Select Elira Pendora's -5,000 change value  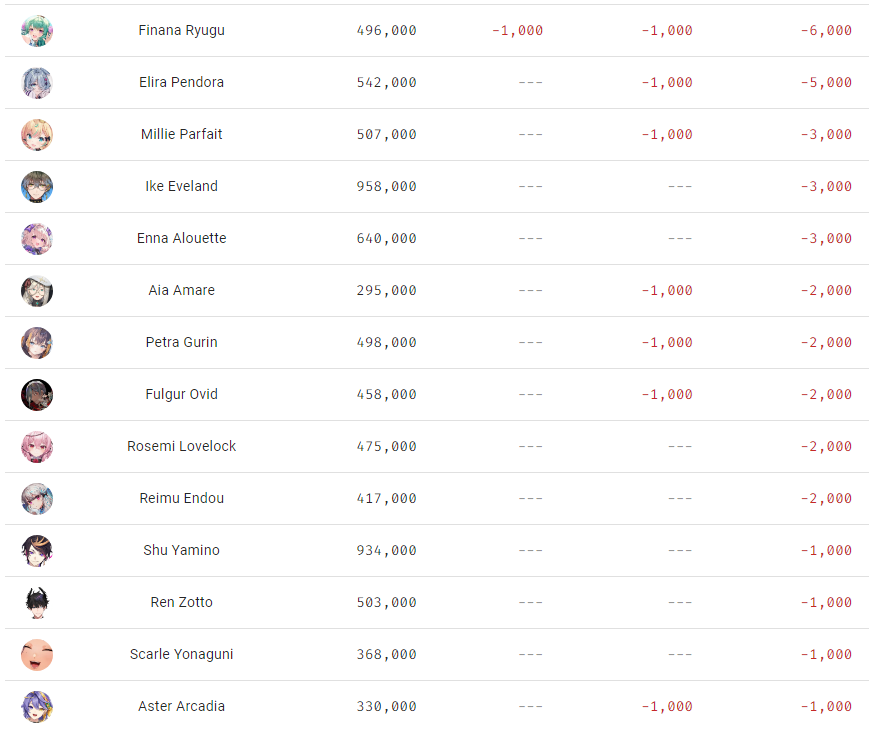[x=826, y=82]
